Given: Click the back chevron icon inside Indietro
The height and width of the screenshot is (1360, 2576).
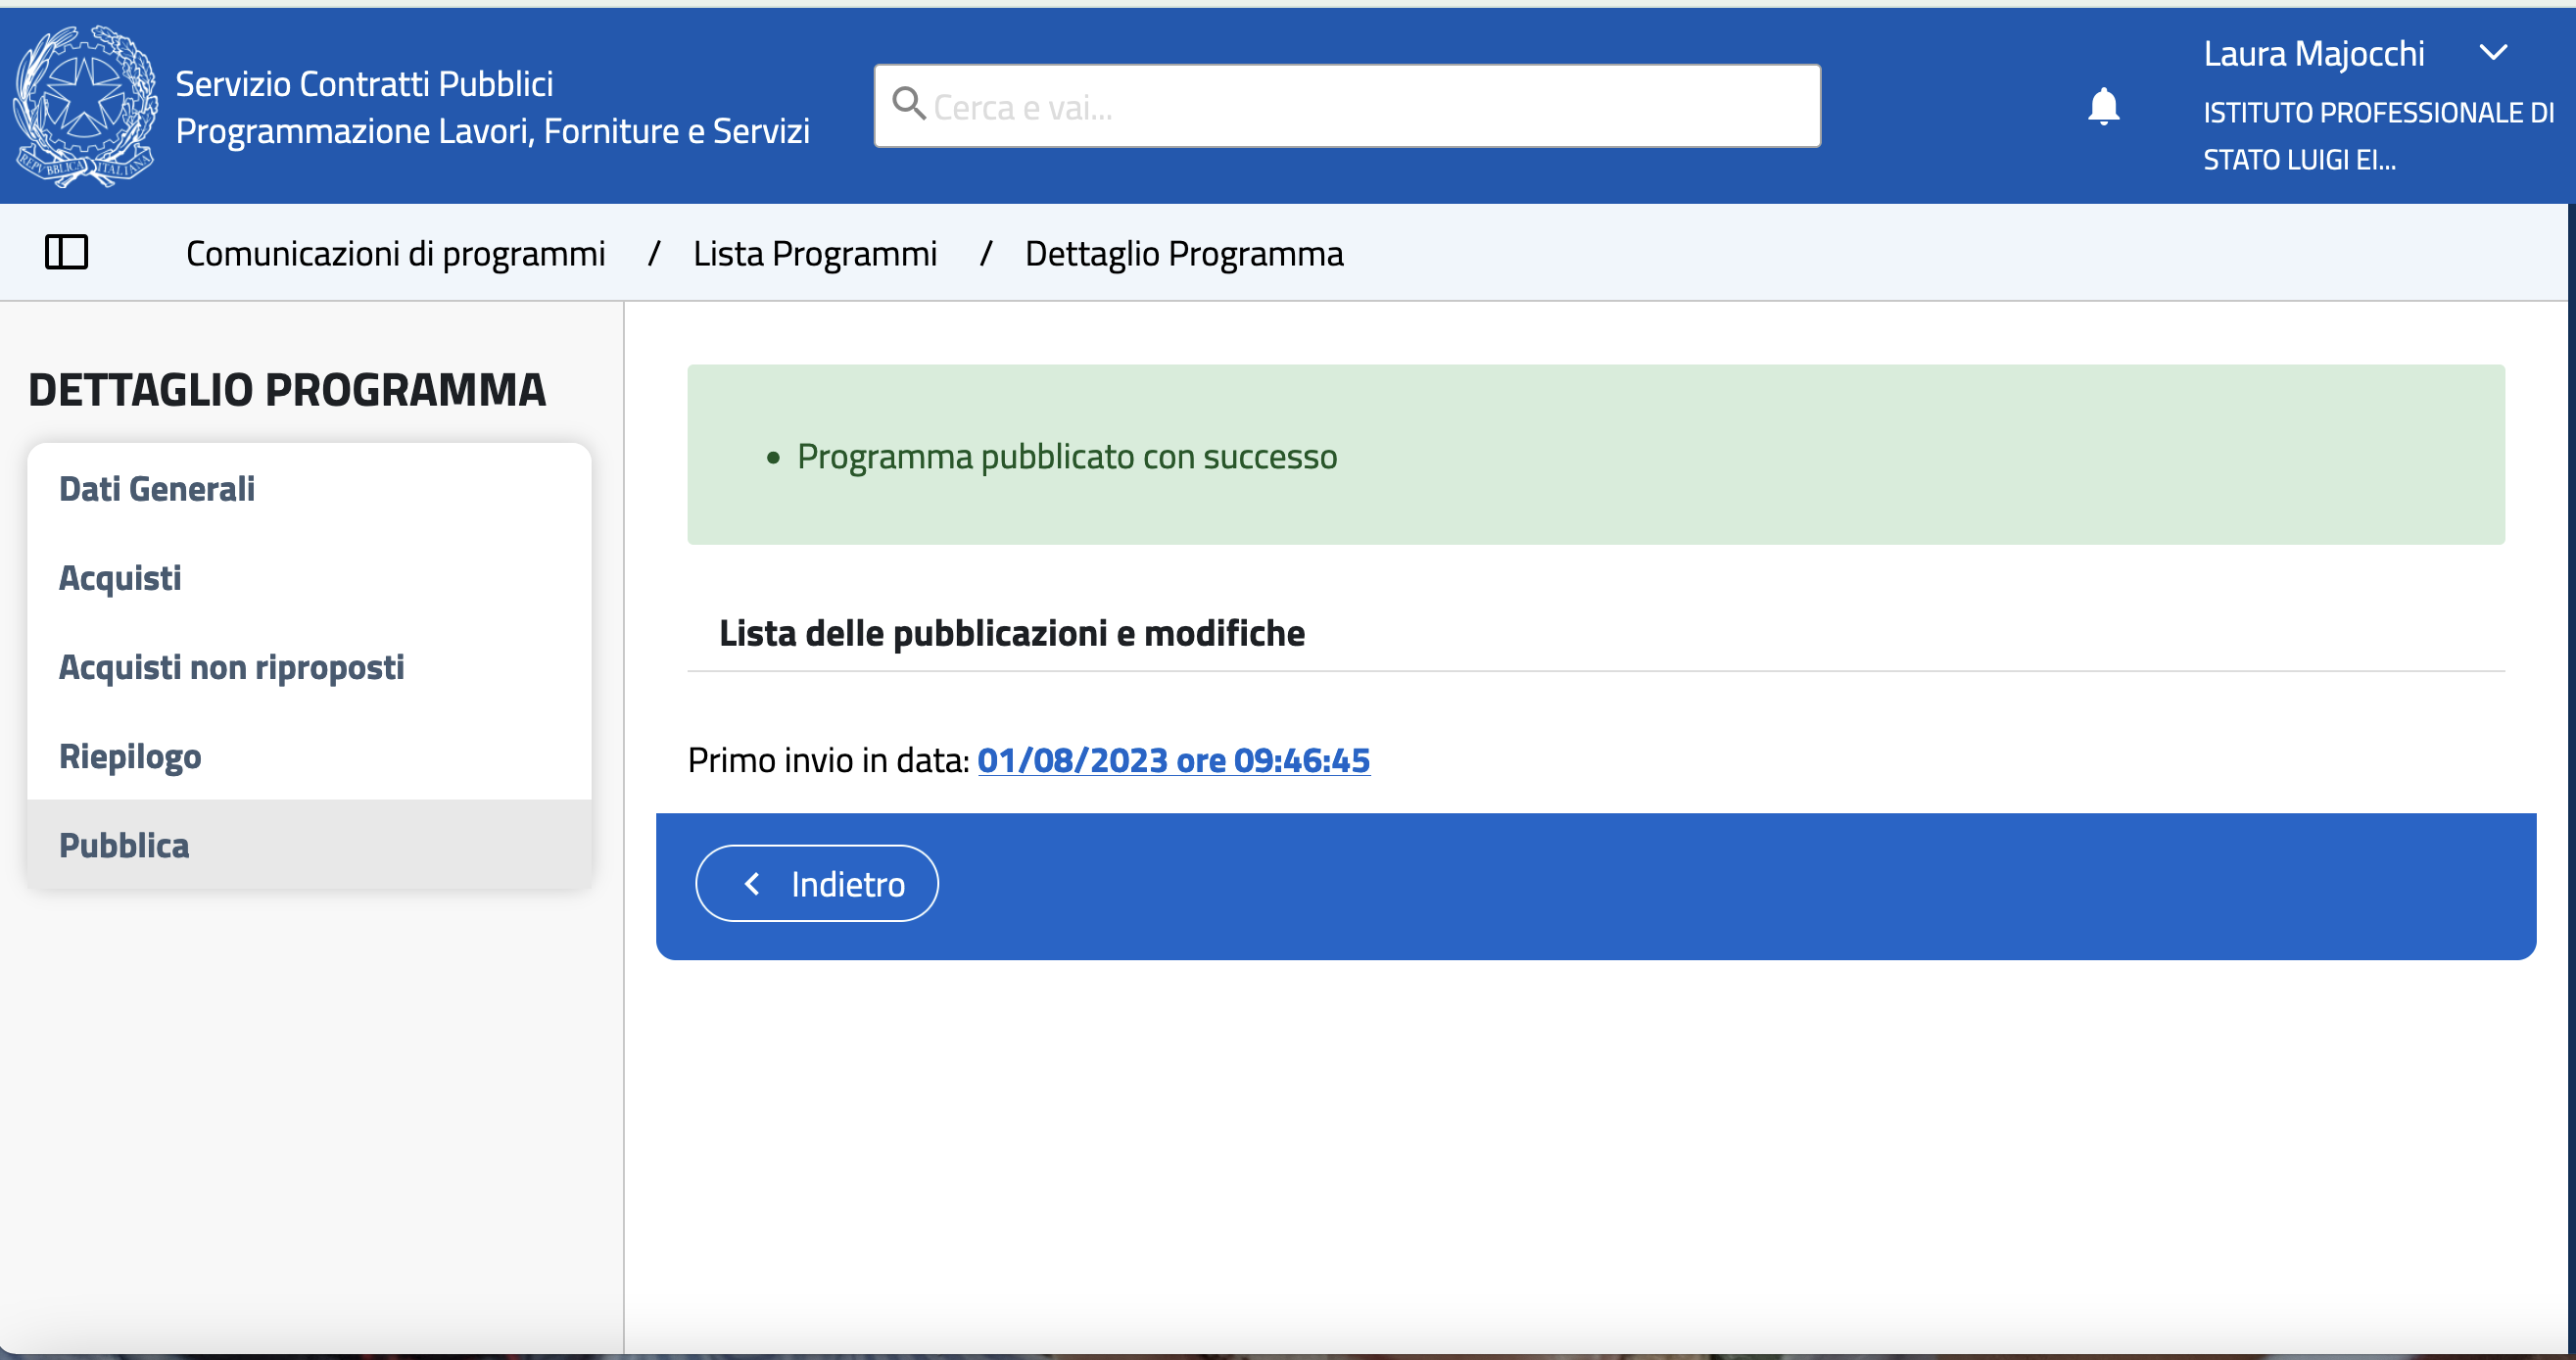Looking at the screenshot, I should click(x=753, y=884).
